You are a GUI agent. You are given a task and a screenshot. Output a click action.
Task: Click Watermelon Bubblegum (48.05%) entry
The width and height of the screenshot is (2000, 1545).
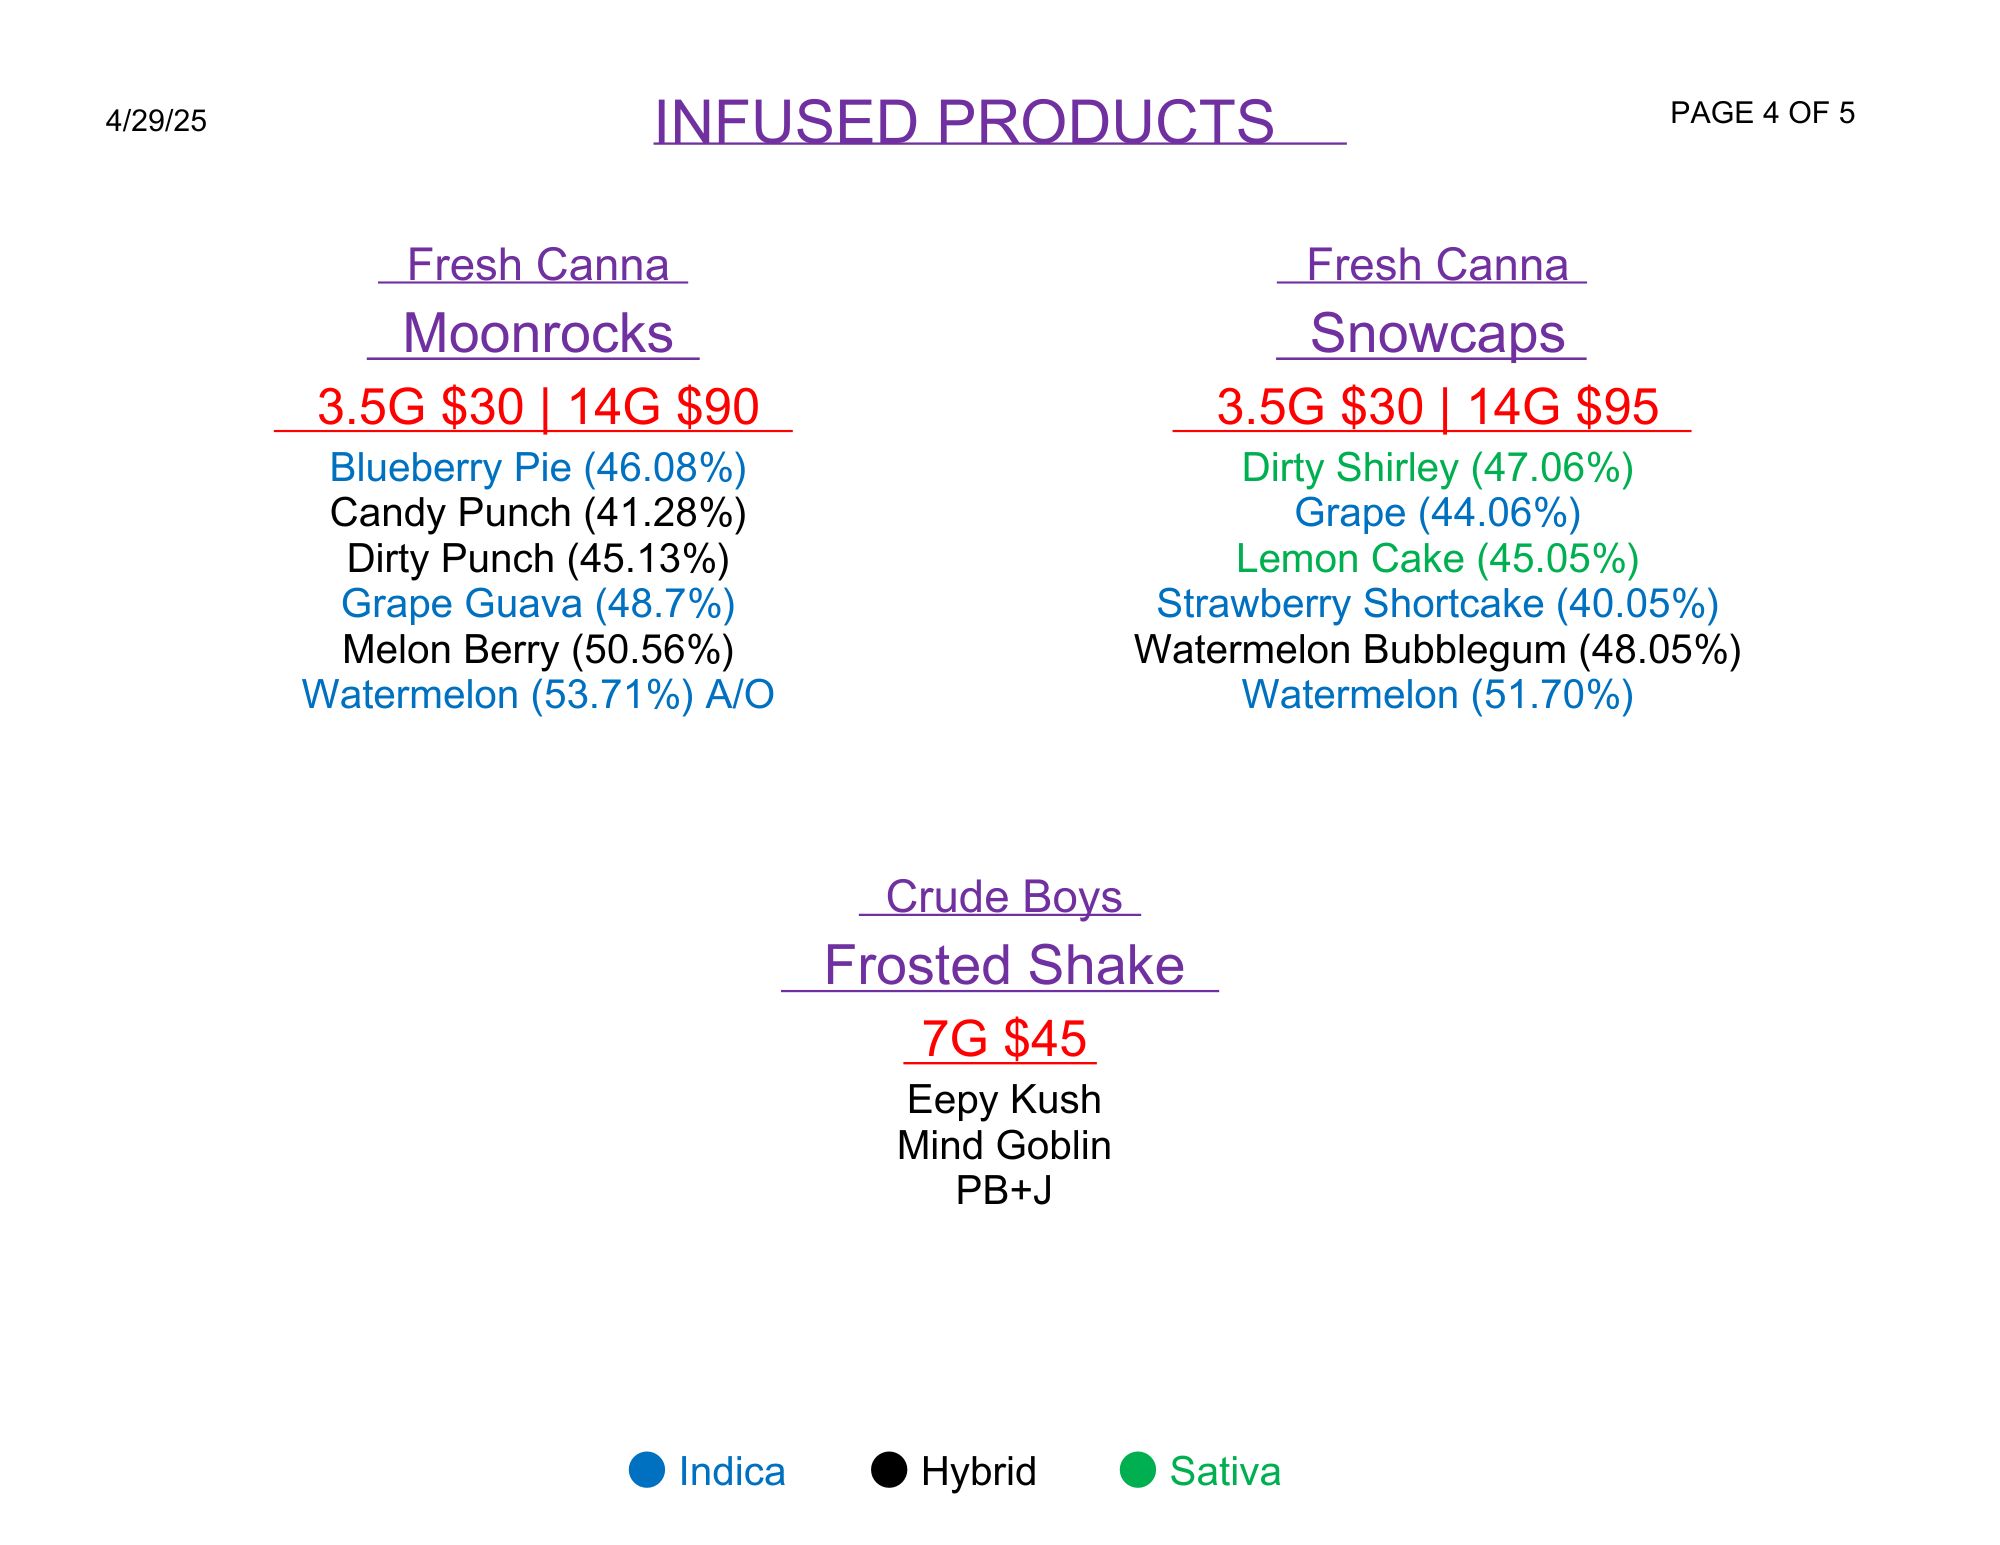click(1437, 650)
